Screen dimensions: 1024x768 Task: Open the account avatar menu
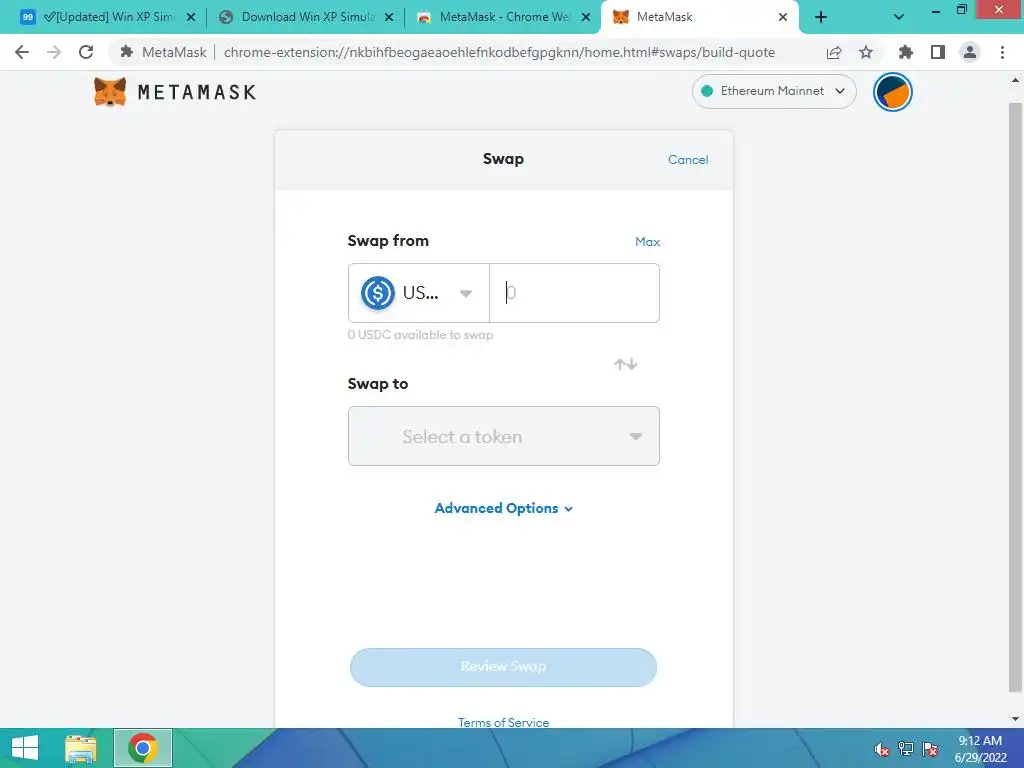[x=892, y=92]
